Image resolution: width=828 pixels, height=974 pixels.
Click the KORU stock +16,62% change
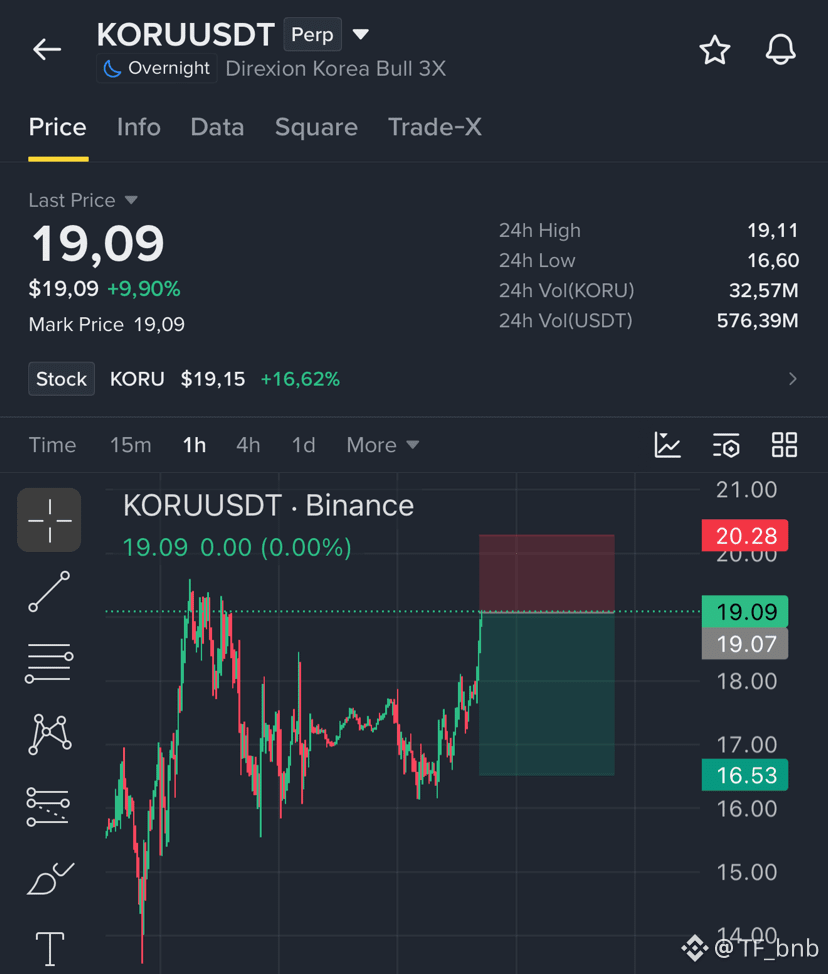(300, 379)
